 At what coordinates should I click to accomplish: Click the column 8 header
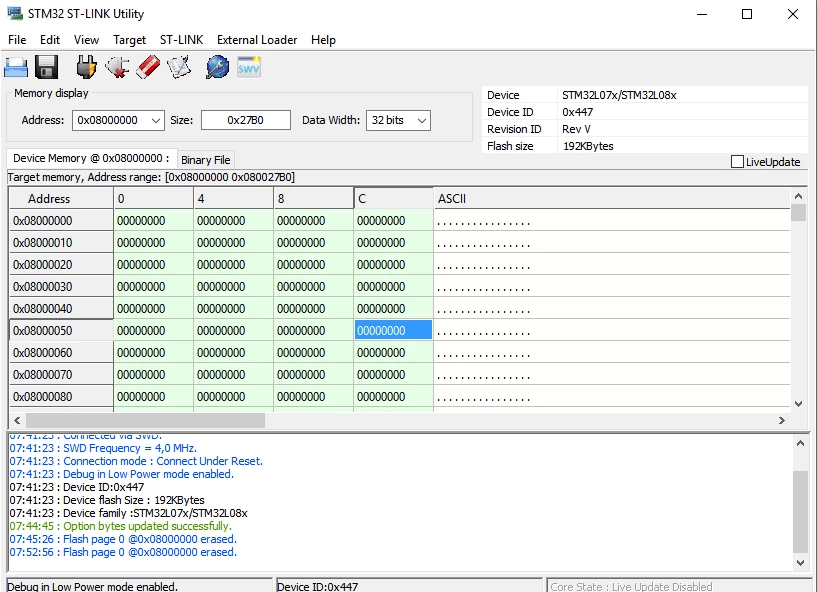coord(313,199)
